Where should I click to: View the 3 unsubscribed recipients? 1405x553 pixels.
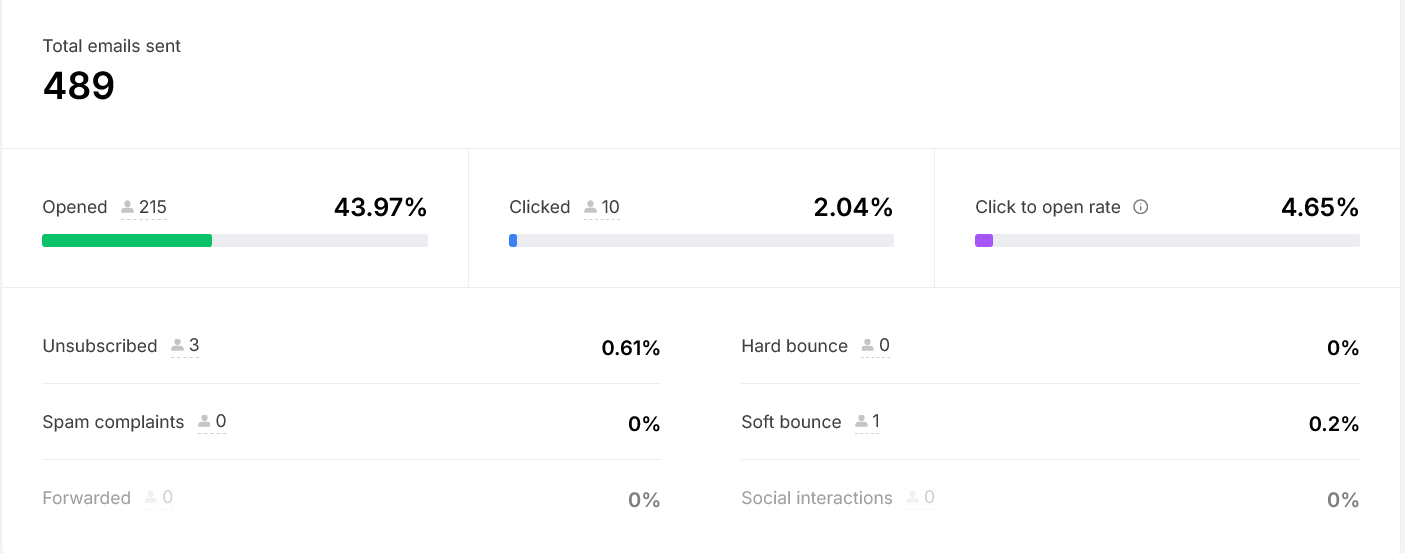194,345
